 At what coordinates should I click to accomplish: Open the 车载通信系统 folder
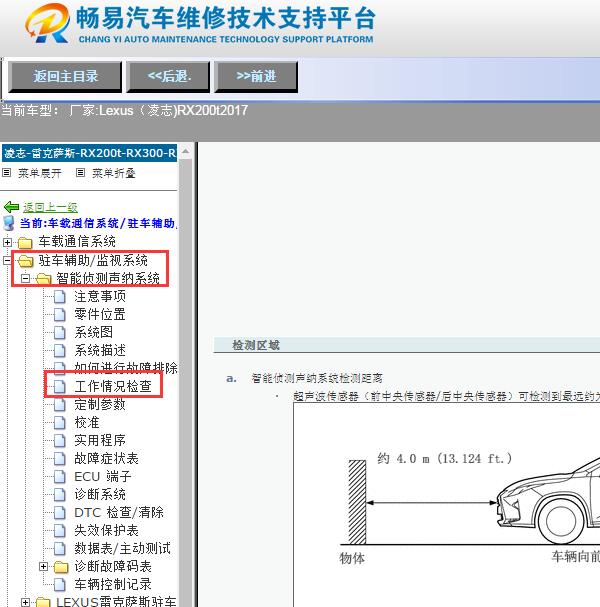tap(77, 242)
